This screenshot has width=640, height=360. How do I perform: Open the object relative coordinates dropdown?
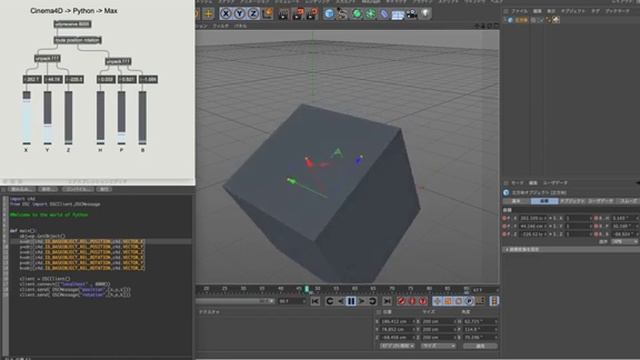pyautogui.click(x=397, y=346)
